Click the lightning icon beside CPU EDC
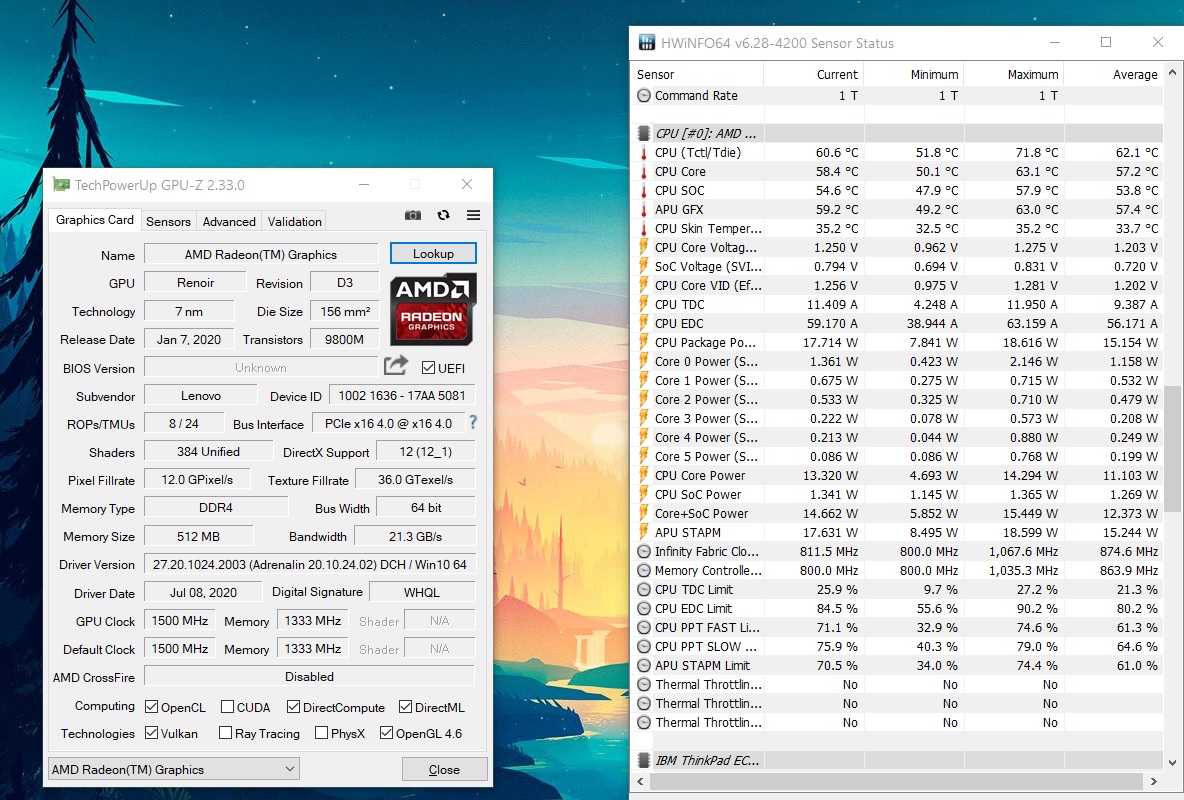The height and width of the screenshot is (800, 1184). (644, 323)
